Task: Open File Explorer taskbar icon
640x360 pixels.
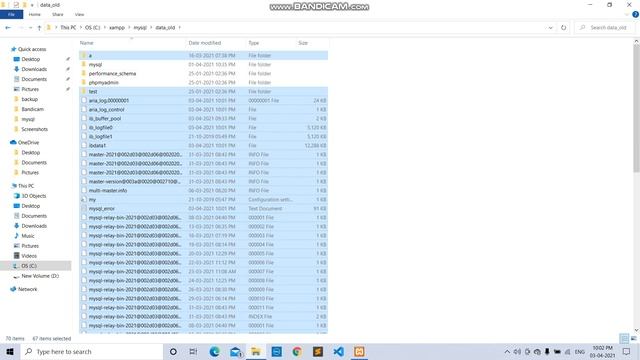Action: point(256,351)
